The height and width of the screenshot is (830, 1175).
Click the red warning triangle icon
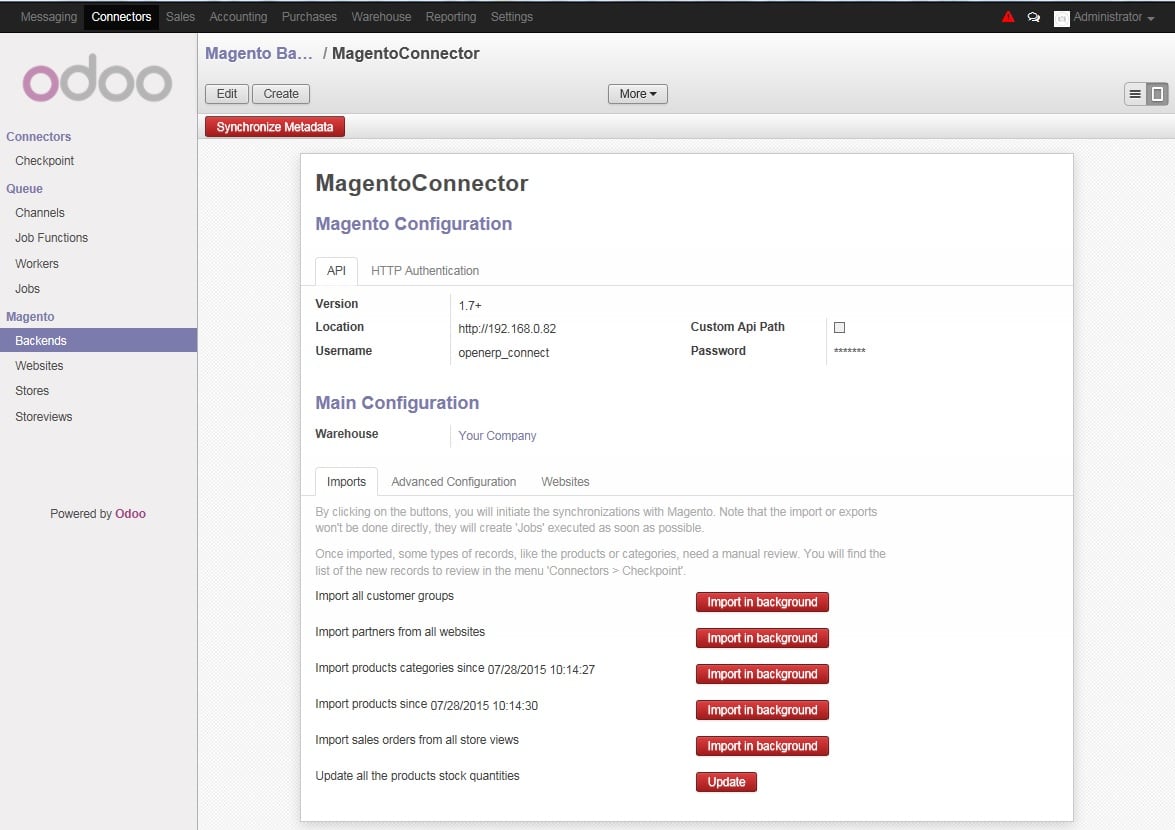[1008, 17]
